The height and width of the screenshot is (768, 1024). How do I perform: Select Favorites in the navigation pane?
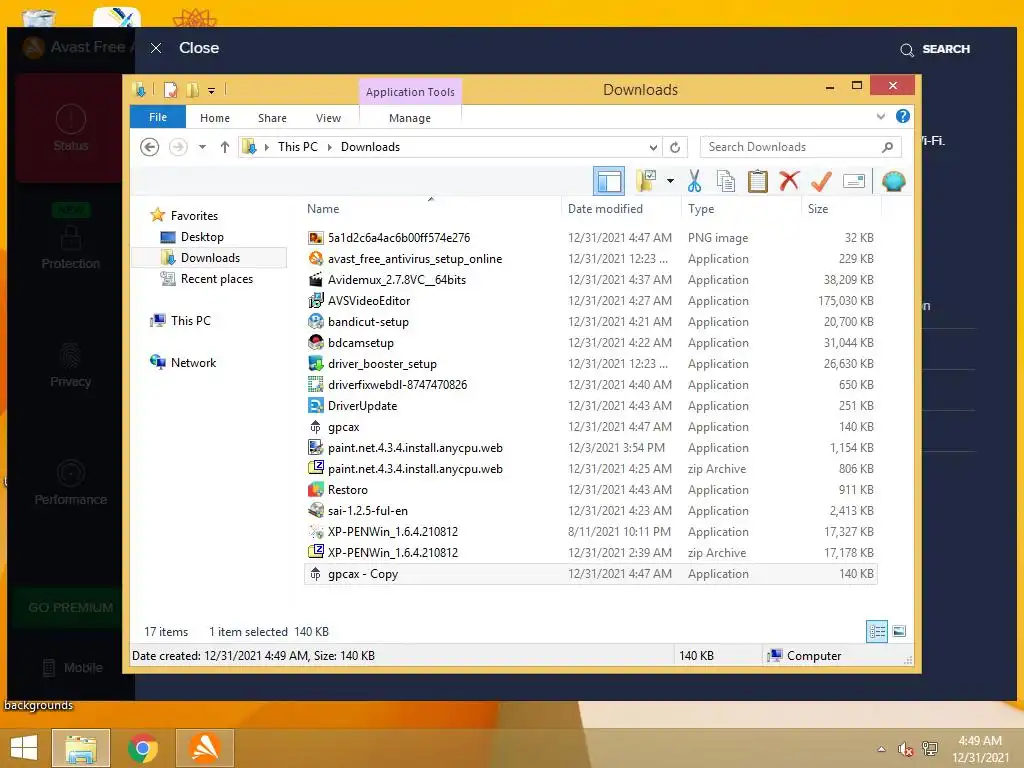pos(194,216)
